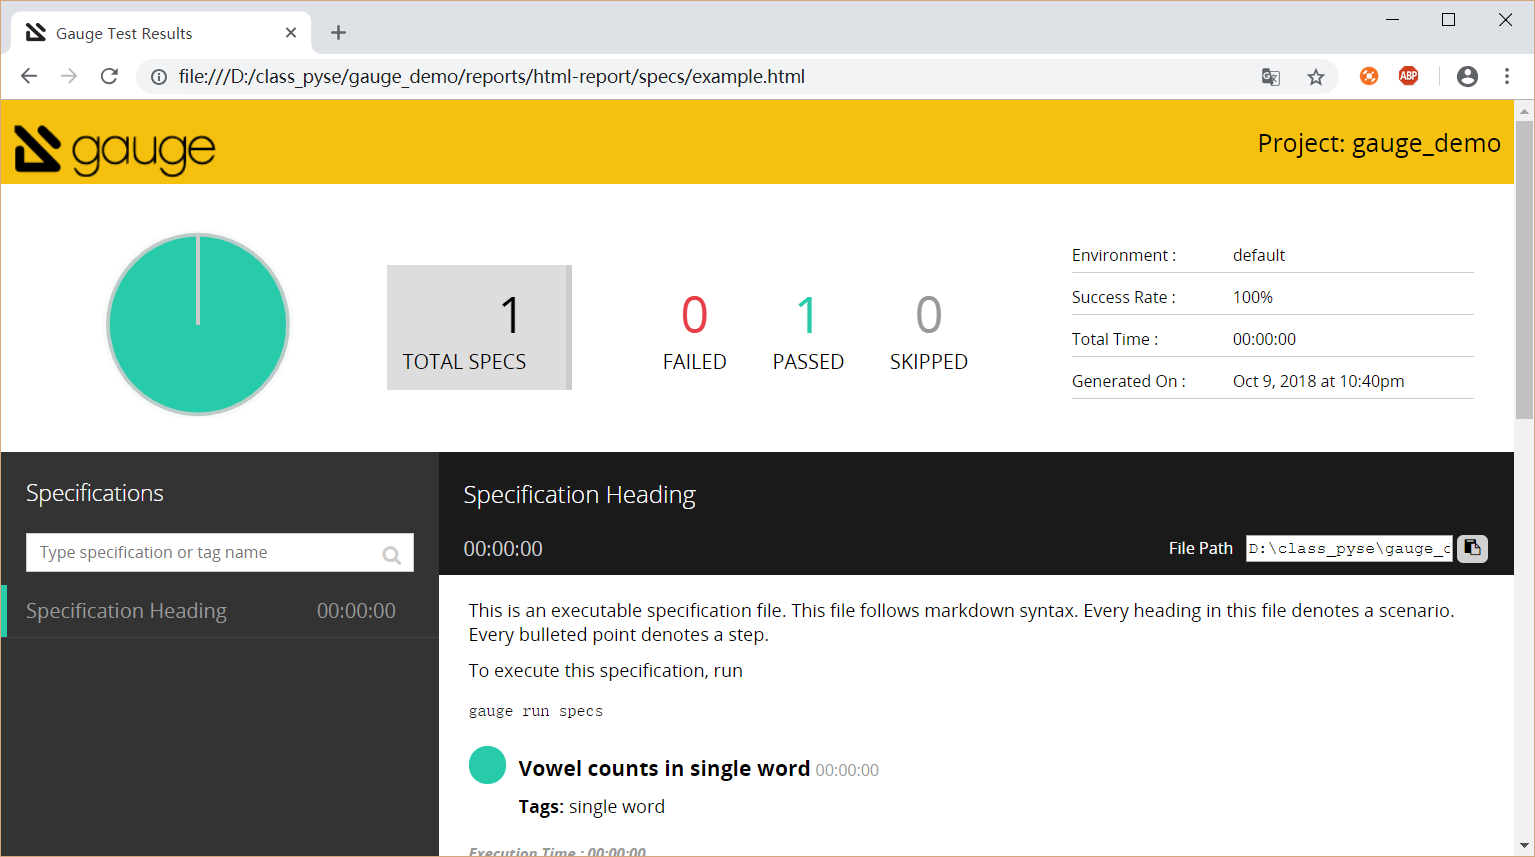Image resolution: width=1535 pixels, height=857 pixels.
Task: Reload the report page
Action: 110,76
